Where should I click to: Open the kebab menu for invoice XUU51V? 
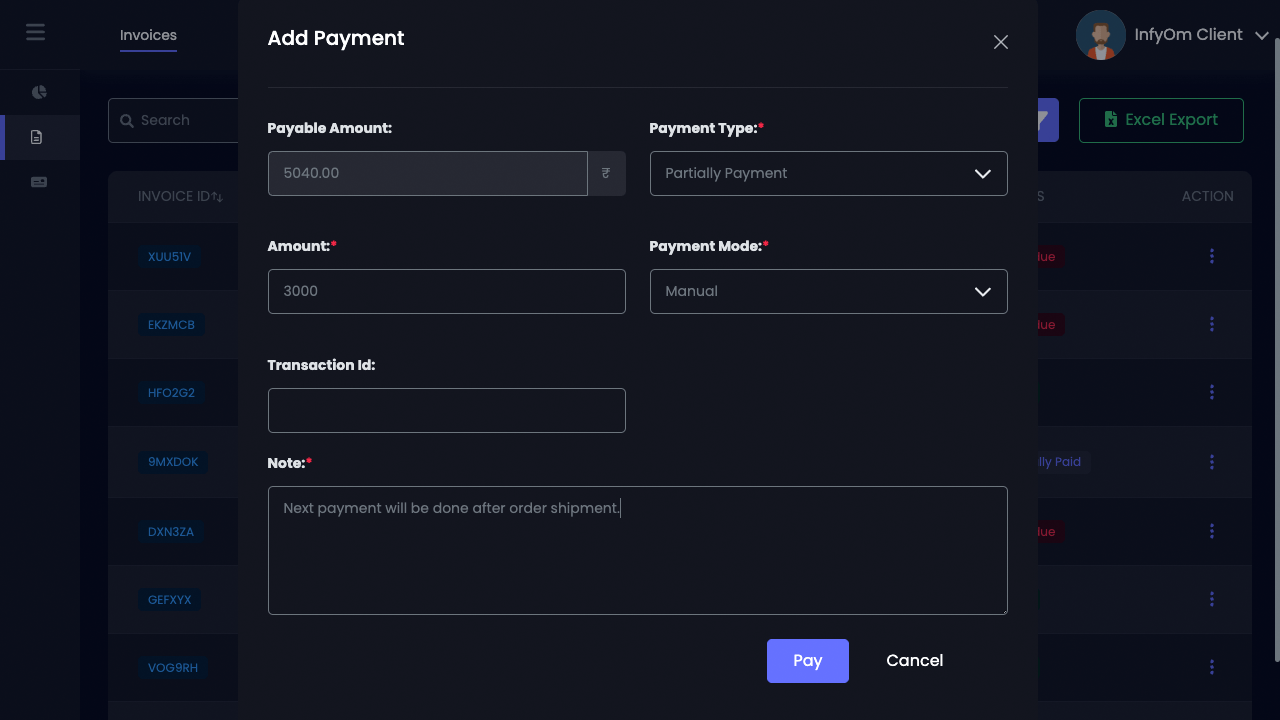1212,256
